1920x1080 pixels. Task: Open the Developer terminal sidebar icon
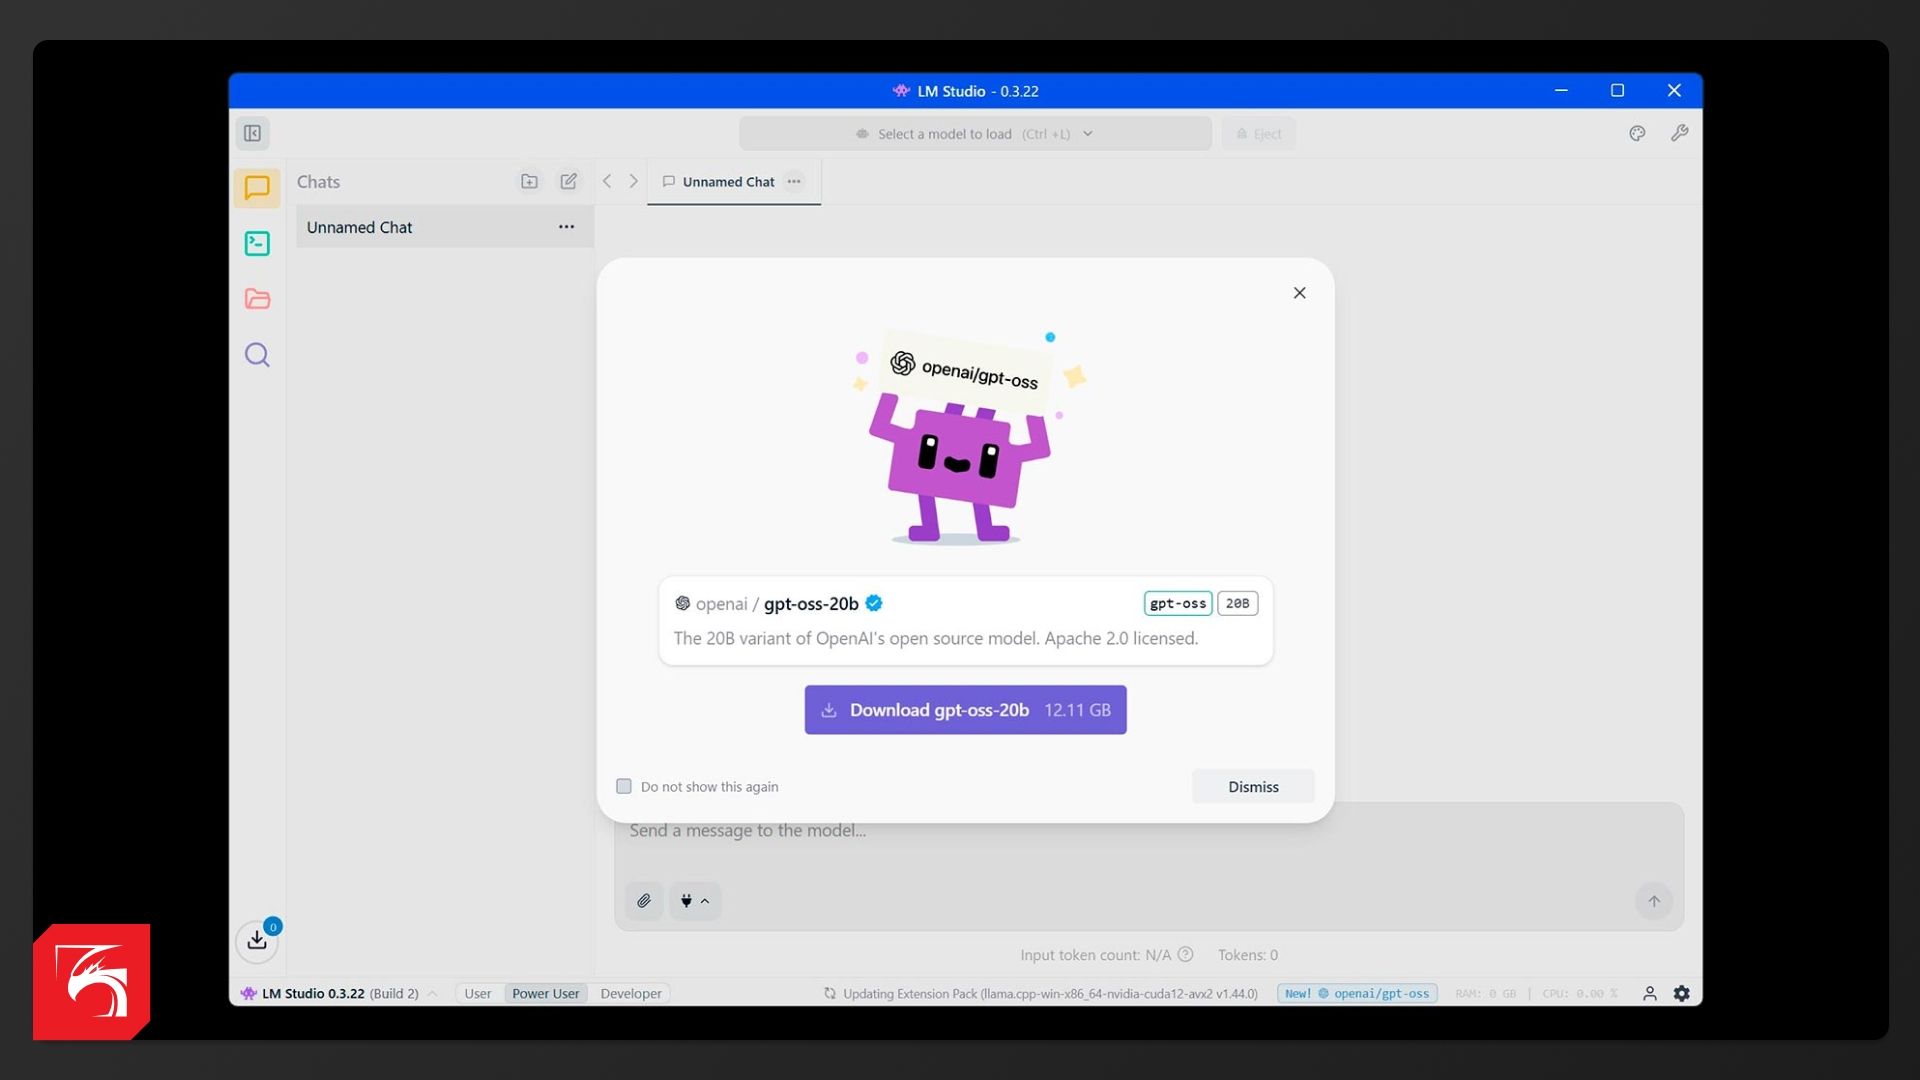[x=257, y=243]
